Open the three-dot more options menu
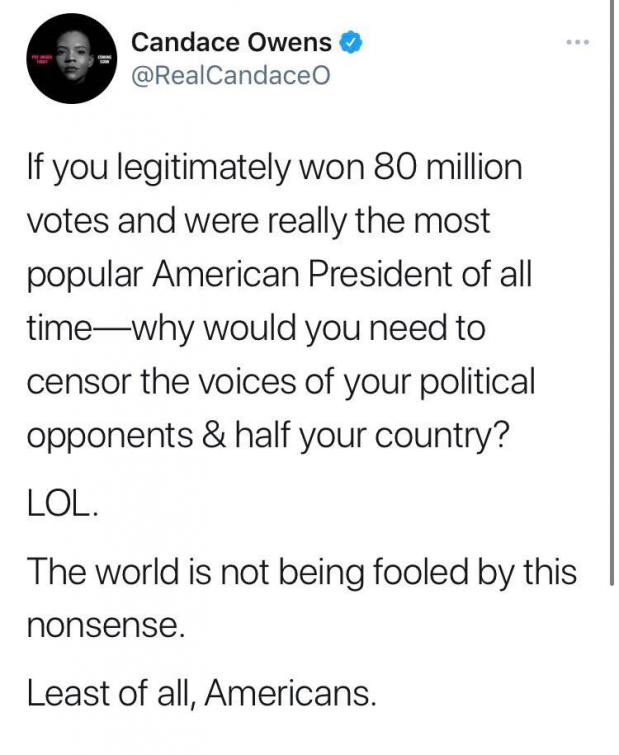This screenshot has width=619, height=755. pos(577,43)
